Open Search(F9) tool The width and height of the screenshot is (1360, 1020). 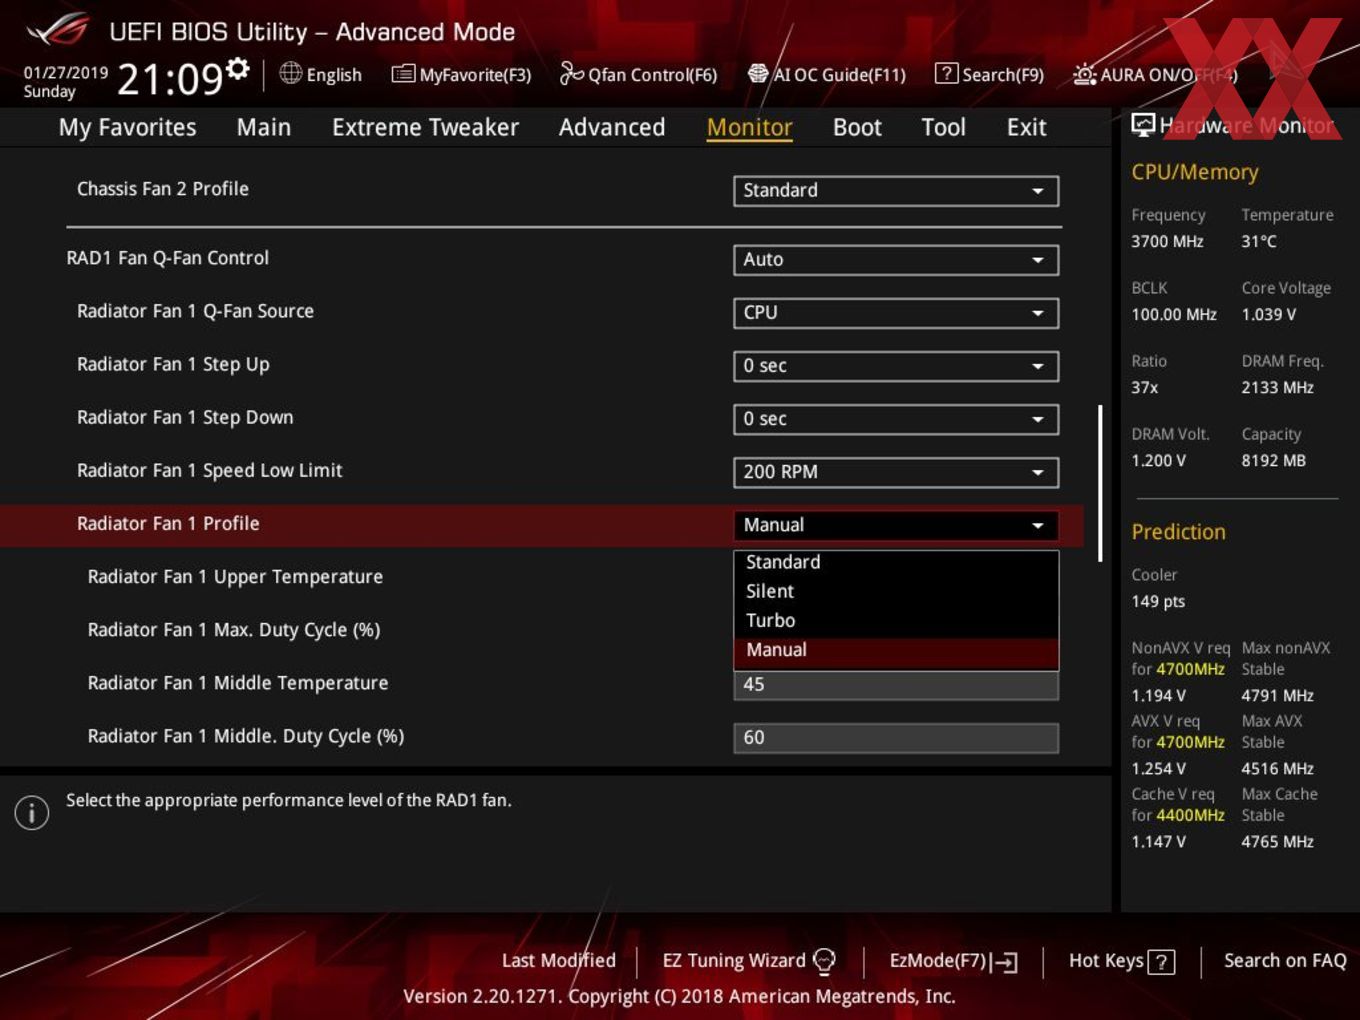point(989,74)
